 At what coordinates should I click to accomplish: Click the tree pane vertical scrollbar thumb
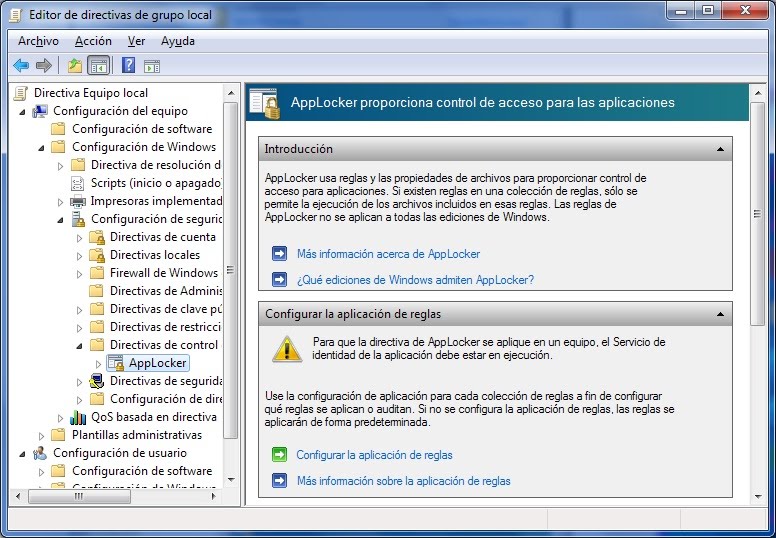[231, 270]
